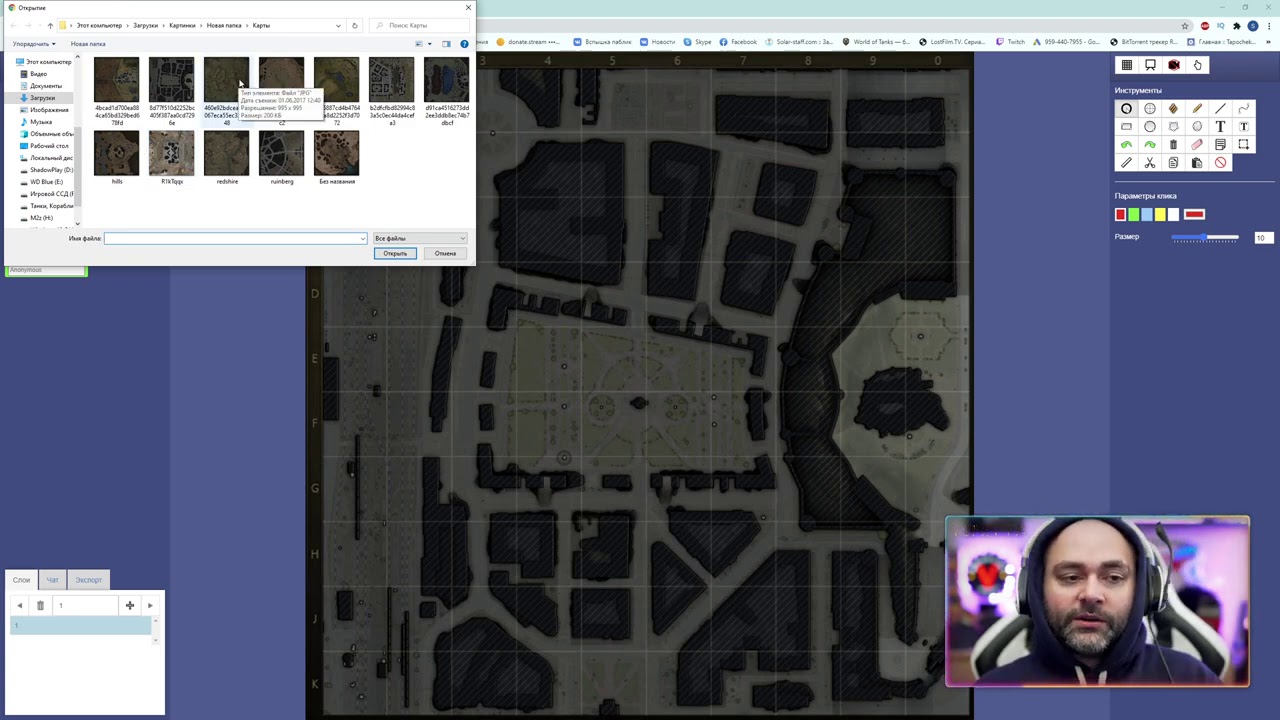1280x720 pixels.
Task: Pick the light blue color swatch
Action: click(1147, 214)
